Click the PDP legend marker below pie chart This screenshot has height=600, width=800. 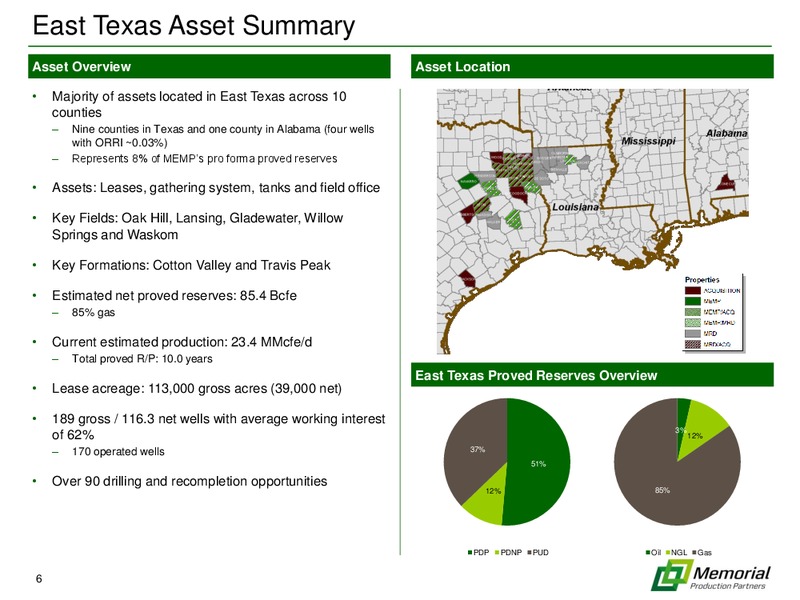coord(470,552)
